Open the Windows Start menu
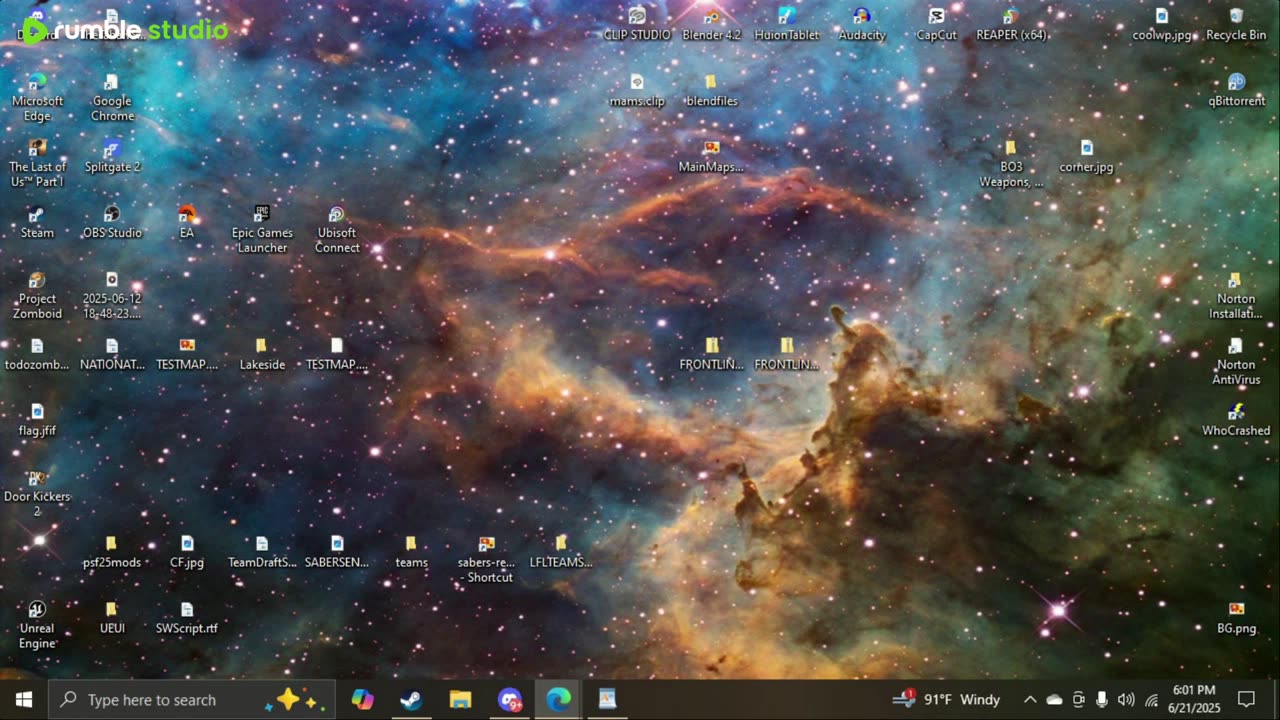The image size is (1280, 720). [x=24, y=699]
